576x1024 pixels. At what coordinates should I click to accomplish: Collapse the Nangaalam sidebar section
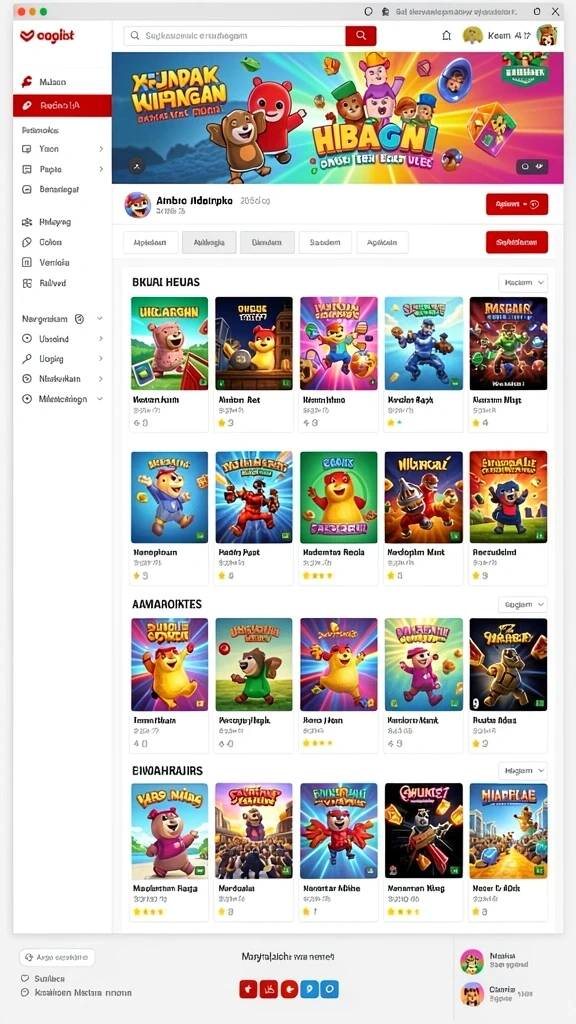coord(100,319)
